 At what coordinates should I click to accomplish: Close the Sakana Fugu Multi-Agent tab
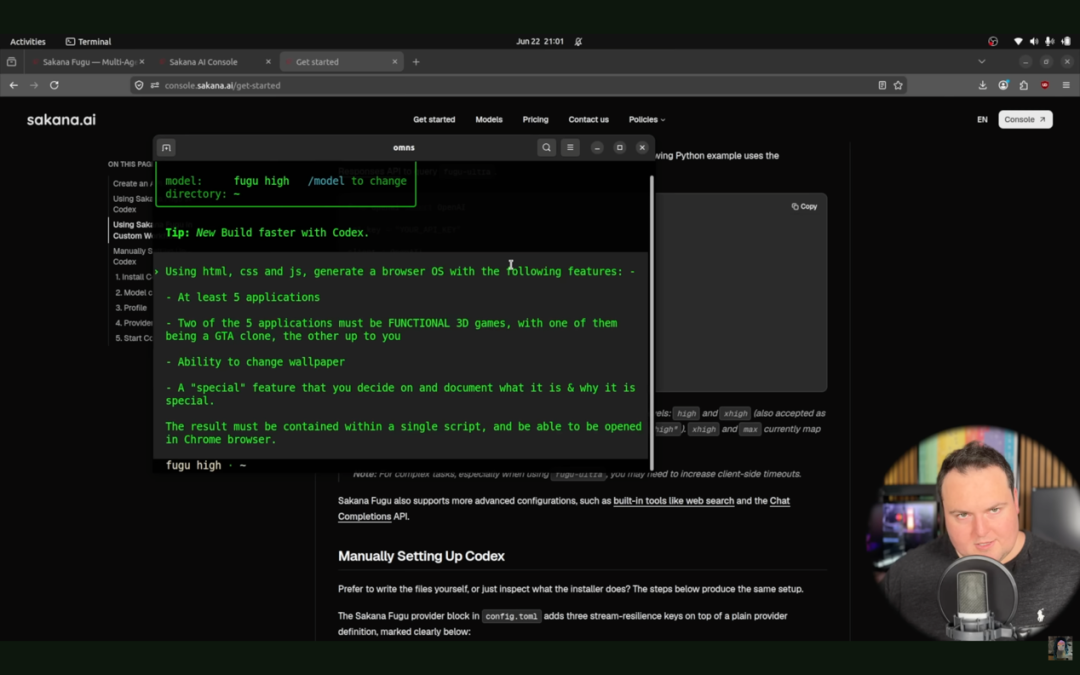142,62
